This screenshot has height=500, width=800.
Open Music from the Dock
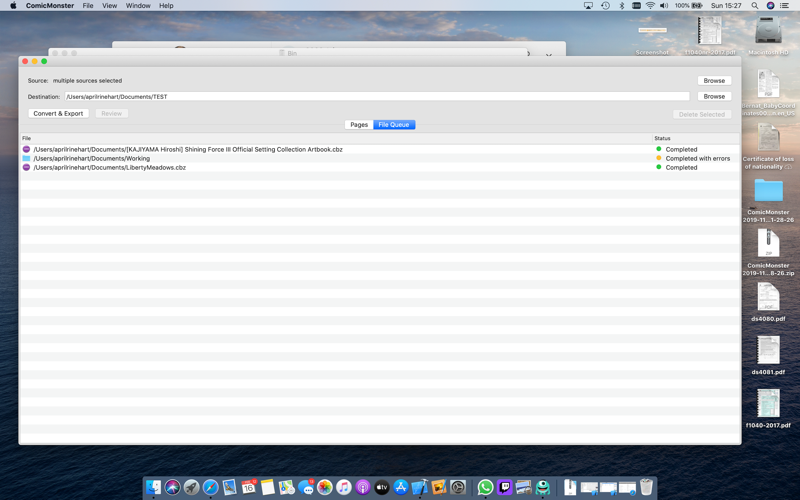(343, 487)
